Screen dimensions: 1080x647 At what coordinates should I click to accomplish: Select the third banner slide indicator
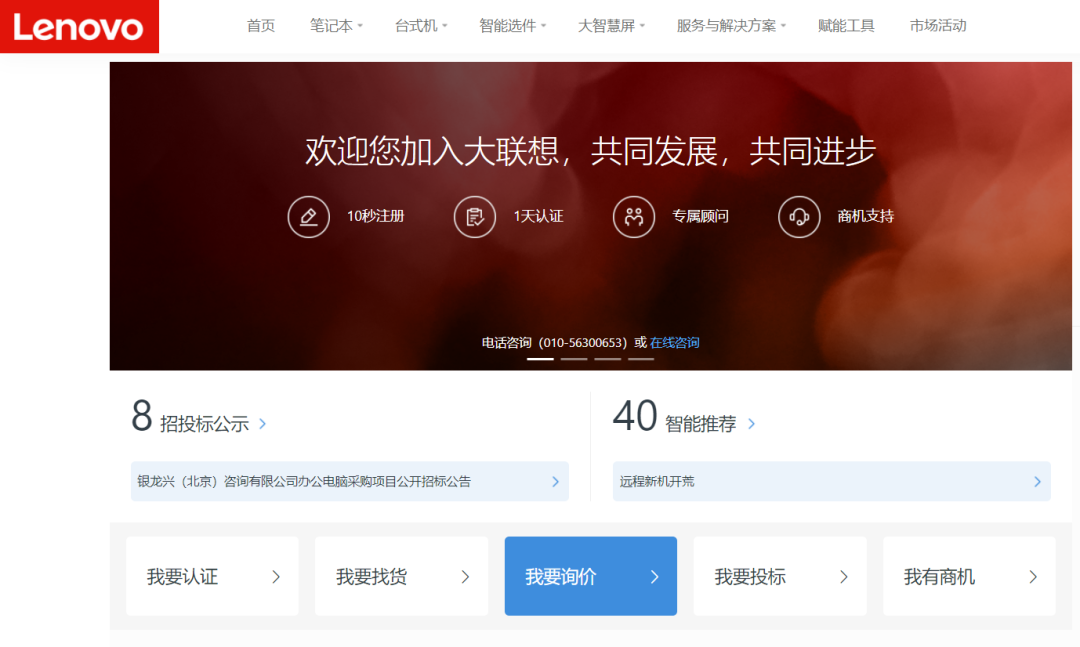(x=608, y=359)
